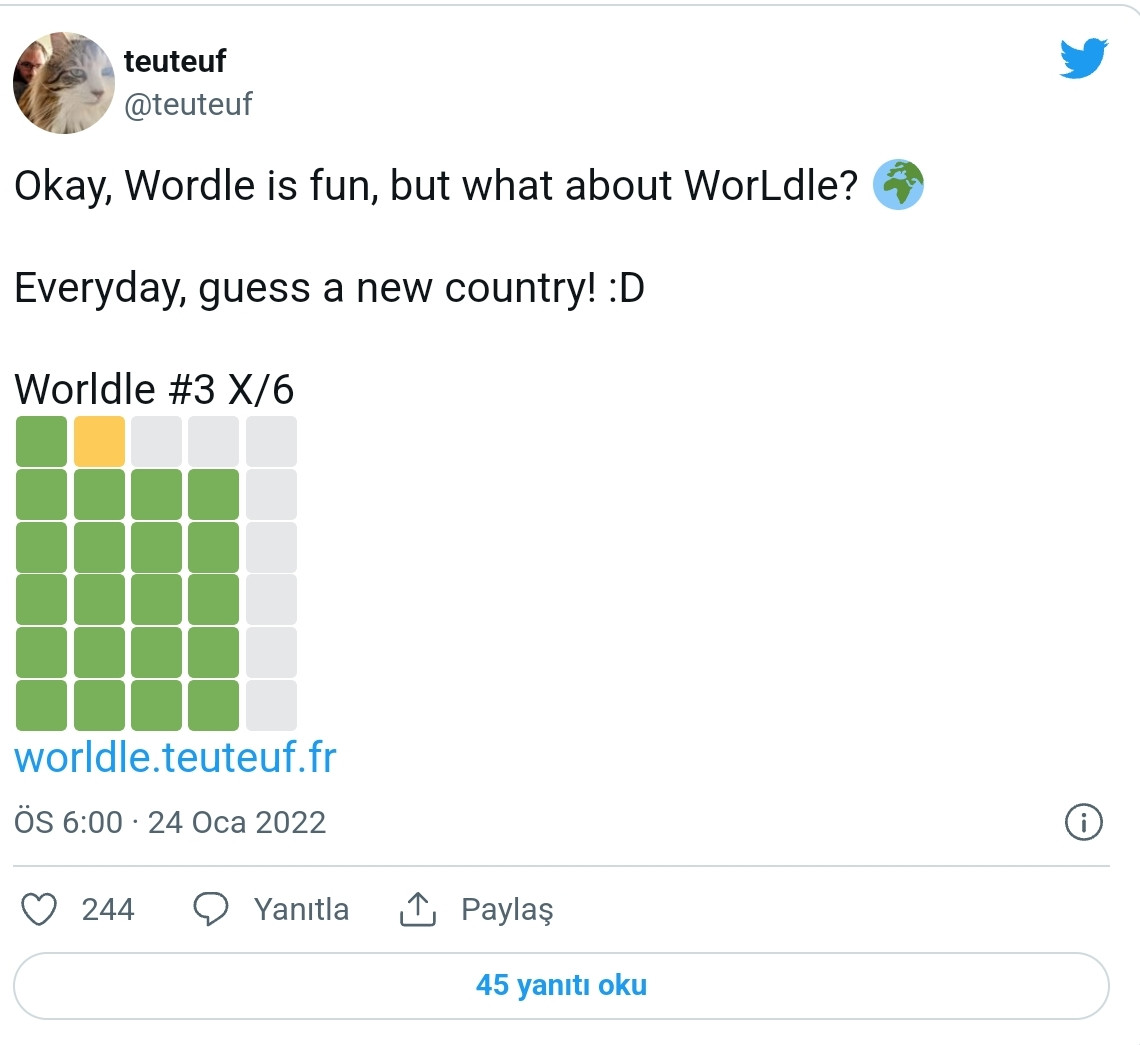This screenshot has height=1045, width=1140.
Task: Click the last gray square in bottom row
Action: [x=271, y=705]
